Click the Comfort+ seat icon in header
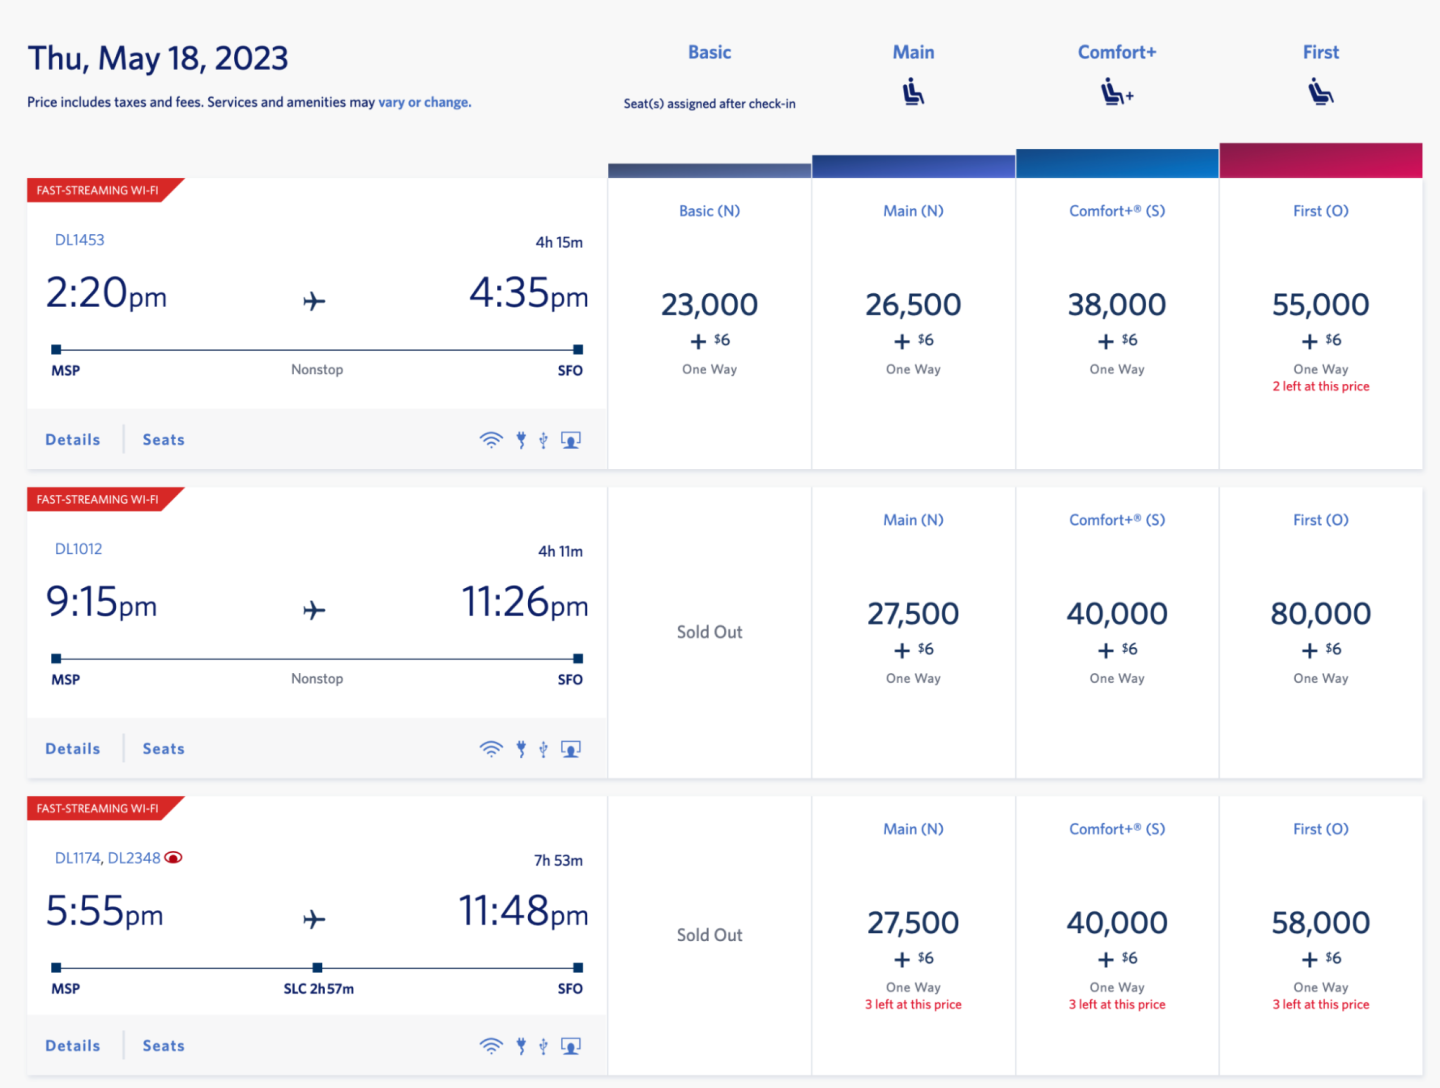The width and height of the screenshot is (1440, 1088). (x=1116, y=94)
